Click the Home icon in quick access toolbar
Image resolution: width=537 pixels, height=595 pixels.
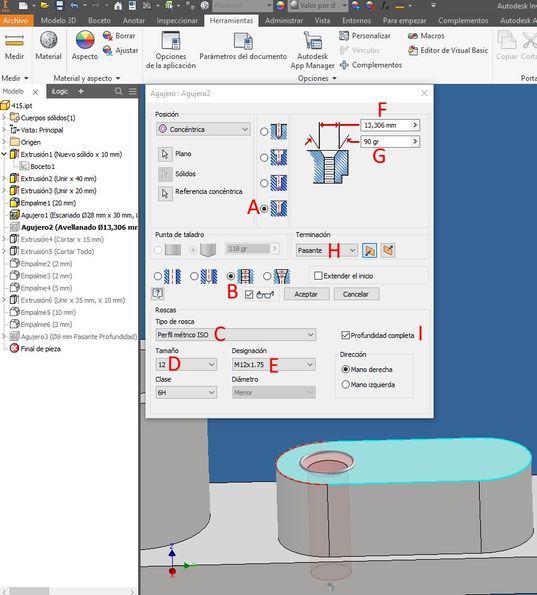point(118,6)
